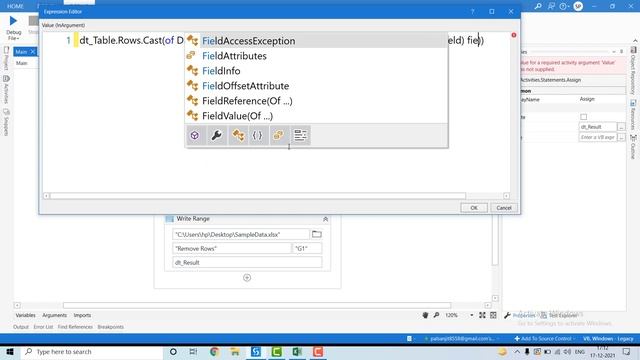Open the Test Explorer tab
The image size is (640, 360).
pyautogui.click(x=560, y=316)
